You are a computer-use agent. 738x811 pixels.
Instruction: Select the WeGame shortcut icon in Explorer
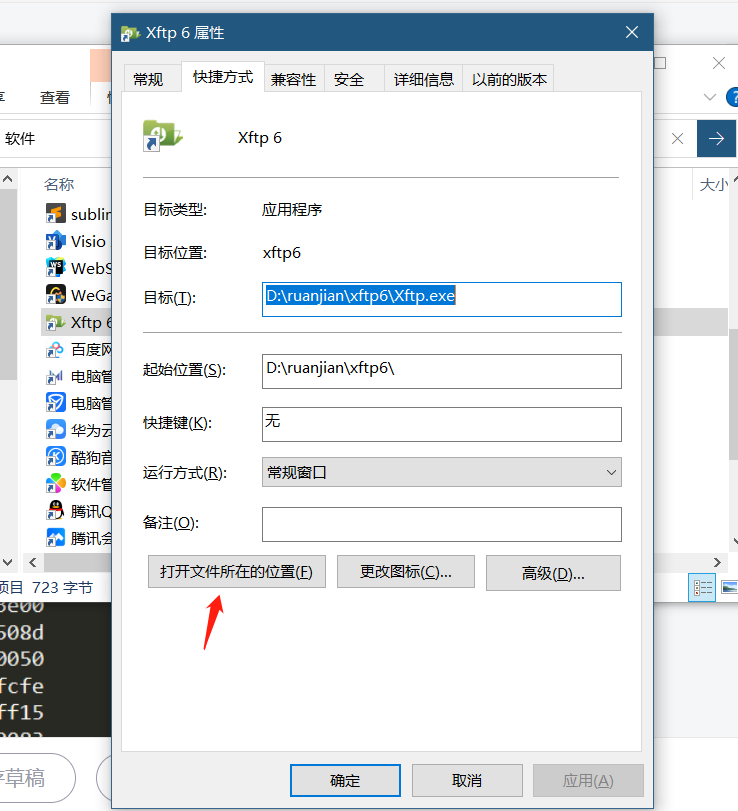pos(55,295)
